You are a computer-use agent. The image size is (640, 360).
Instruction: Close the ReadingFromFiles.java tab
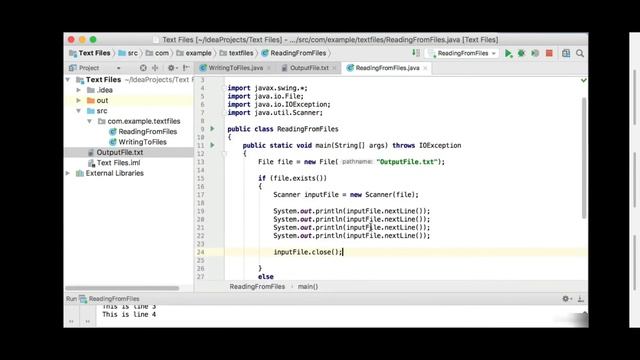pyautogui.click(x=425, y=68)
